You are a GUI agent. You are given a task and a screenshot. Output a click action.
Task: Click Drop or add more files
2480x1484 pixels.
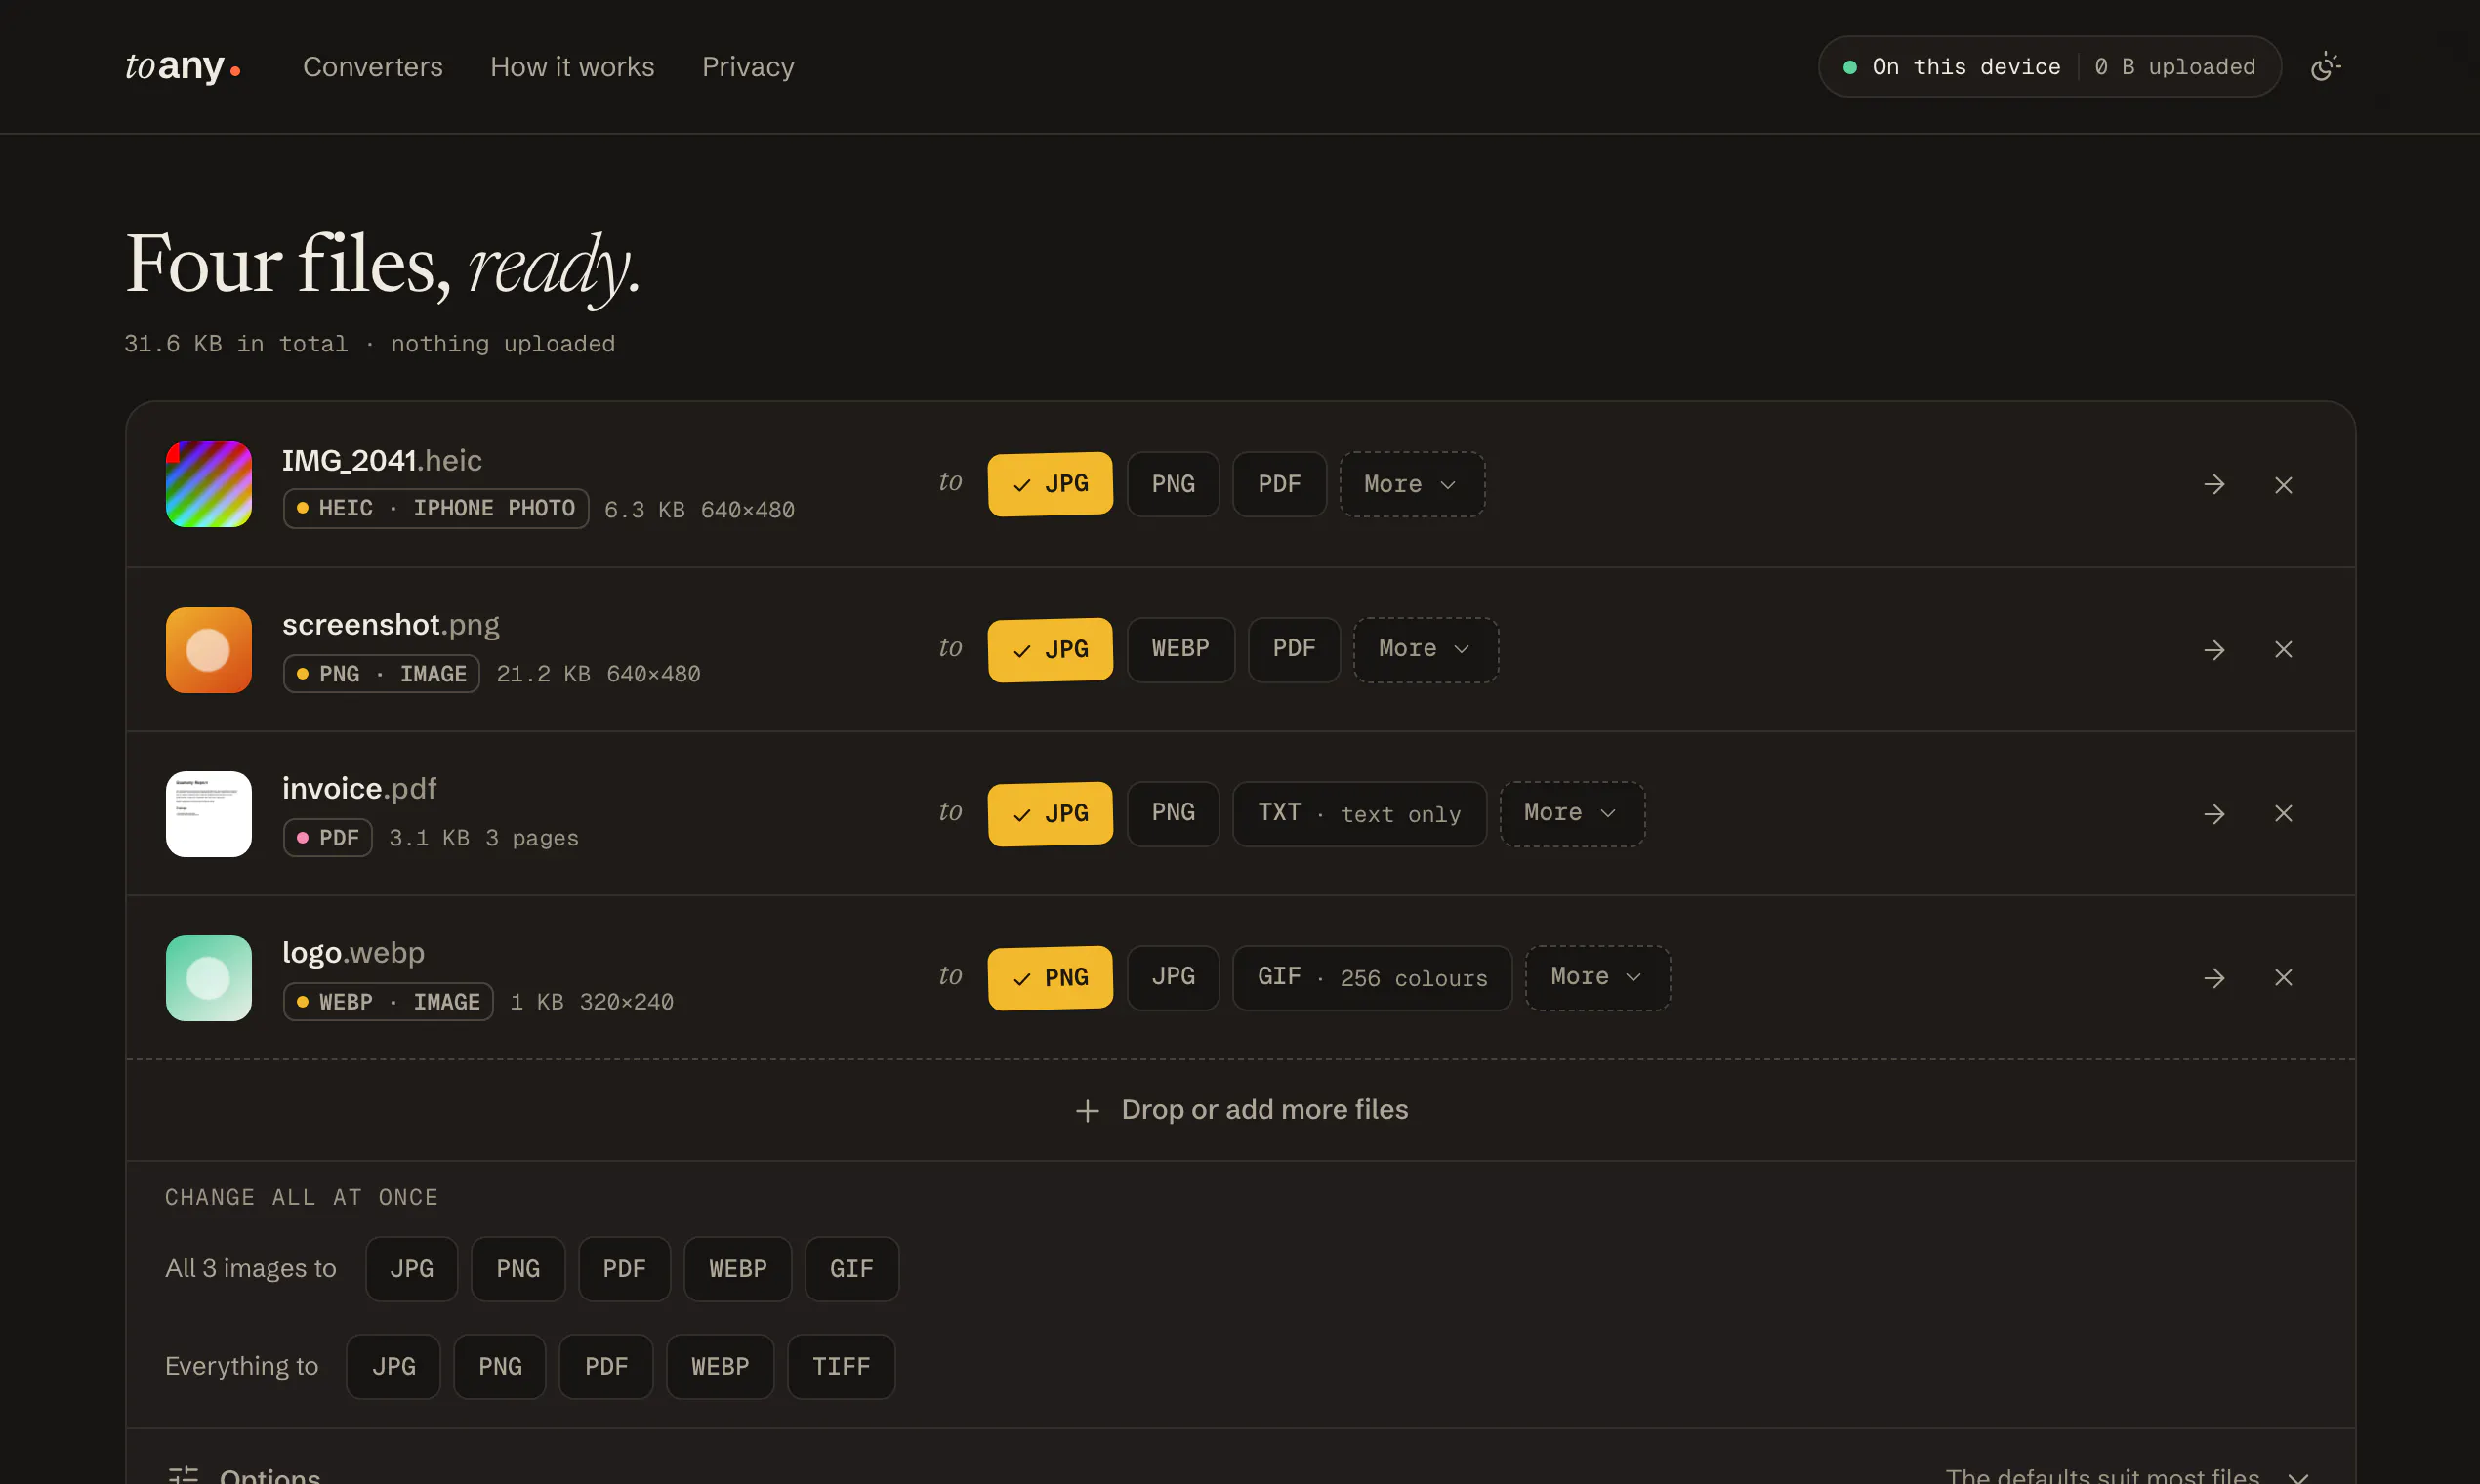coord(1241,1110)
